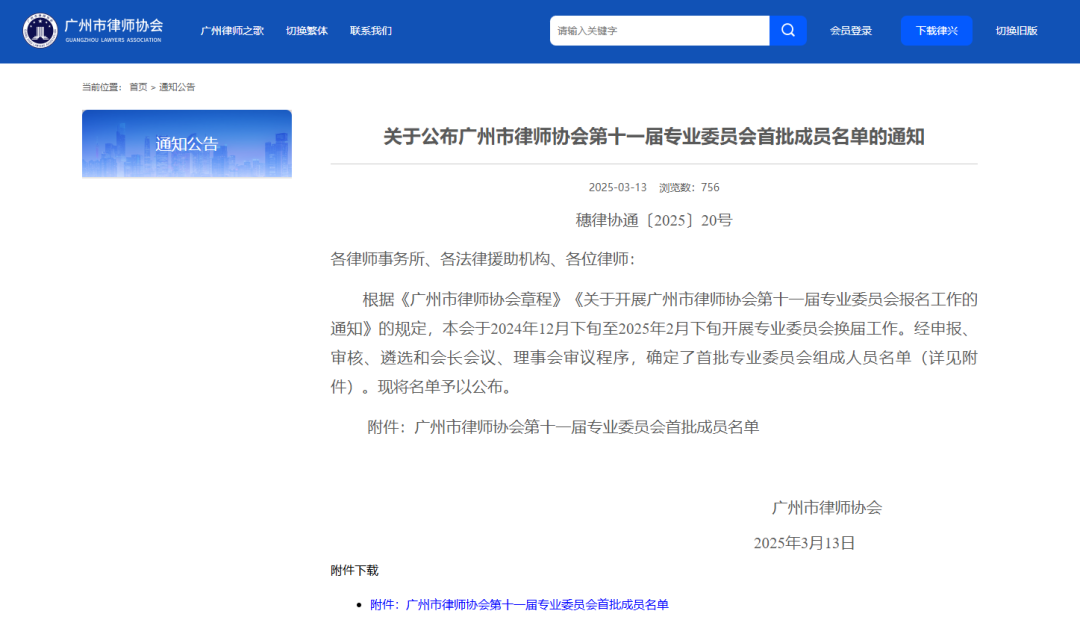Click the publish date 2025-03-13
This screenshot has width=1080, height=635.
(x=617, y=187)
